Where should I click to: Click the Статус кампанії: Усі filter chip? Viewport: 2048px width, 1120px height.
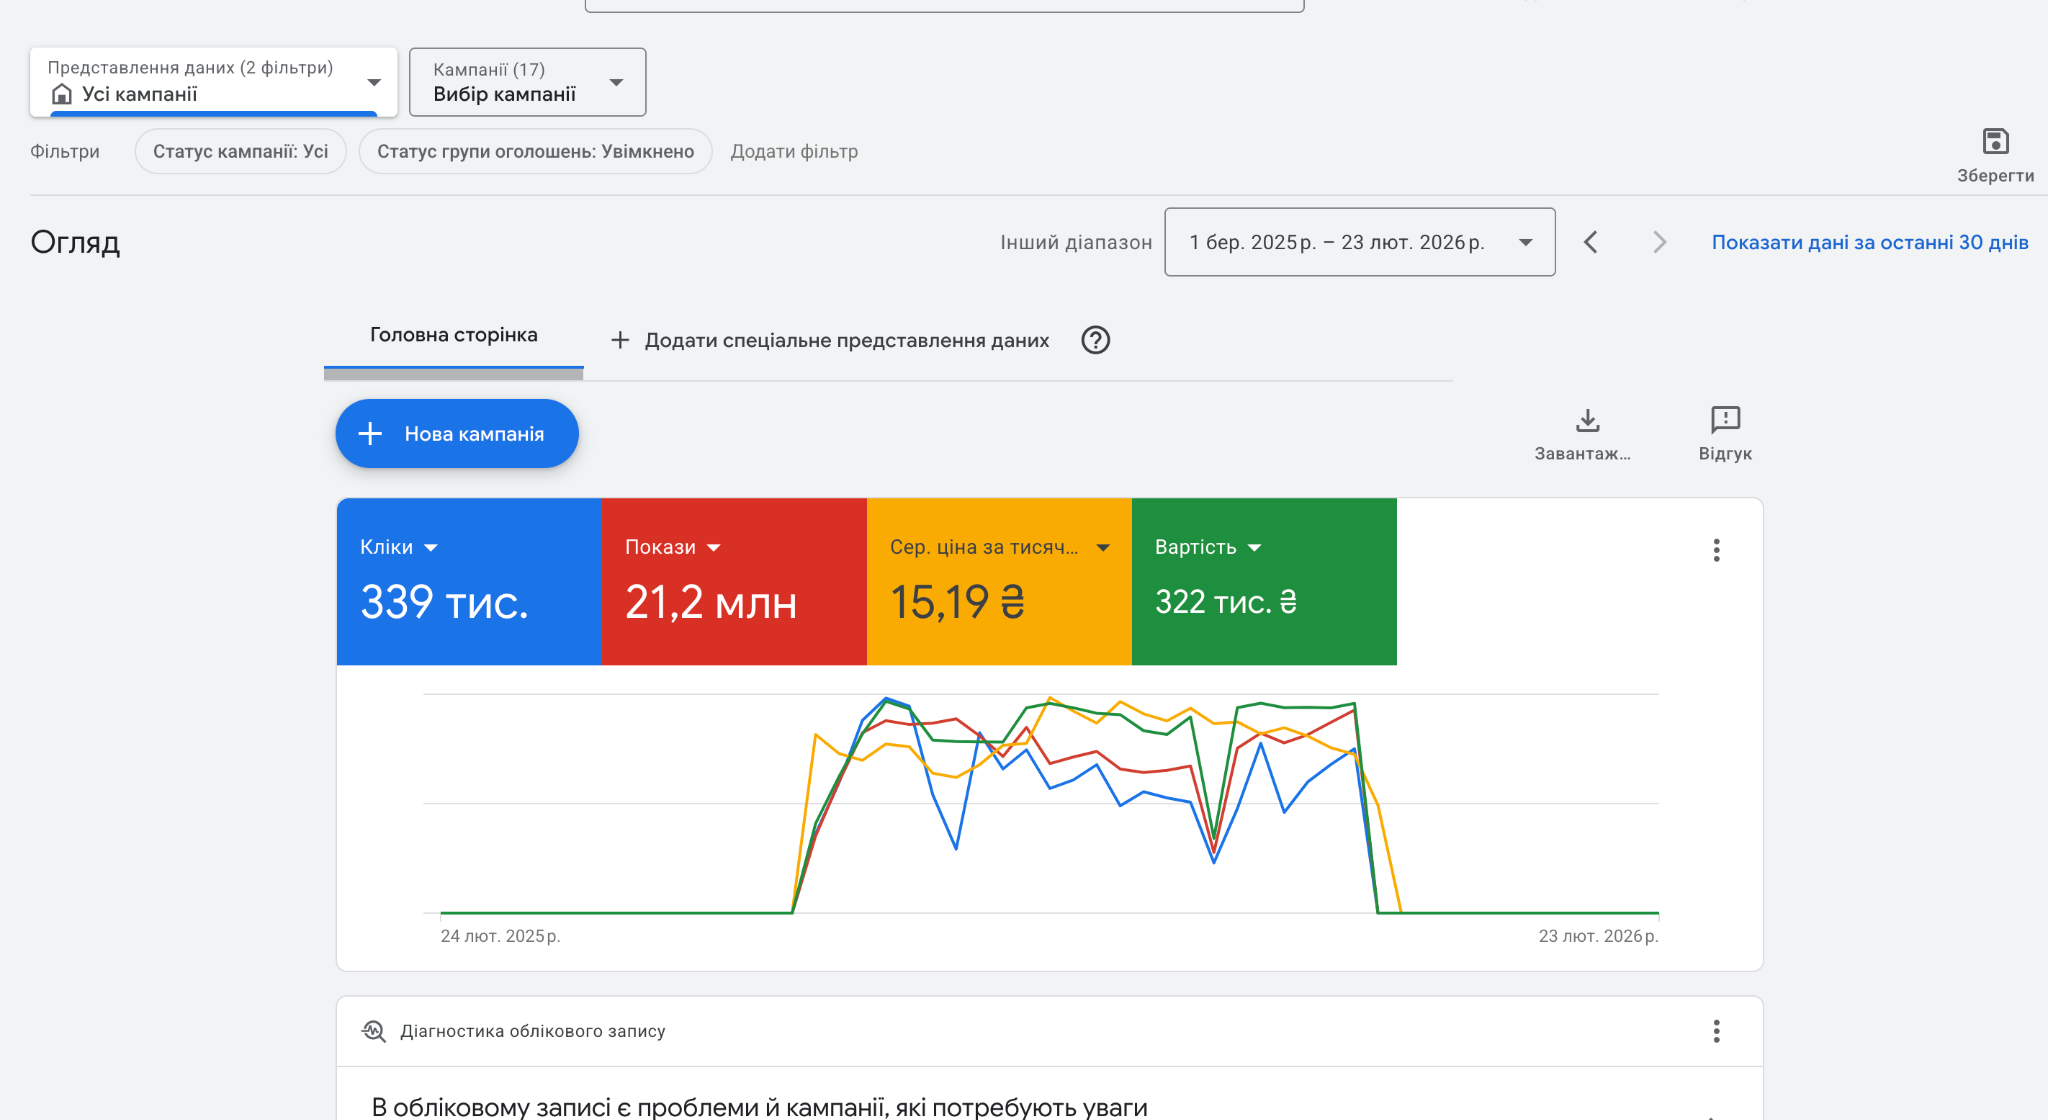240,151
